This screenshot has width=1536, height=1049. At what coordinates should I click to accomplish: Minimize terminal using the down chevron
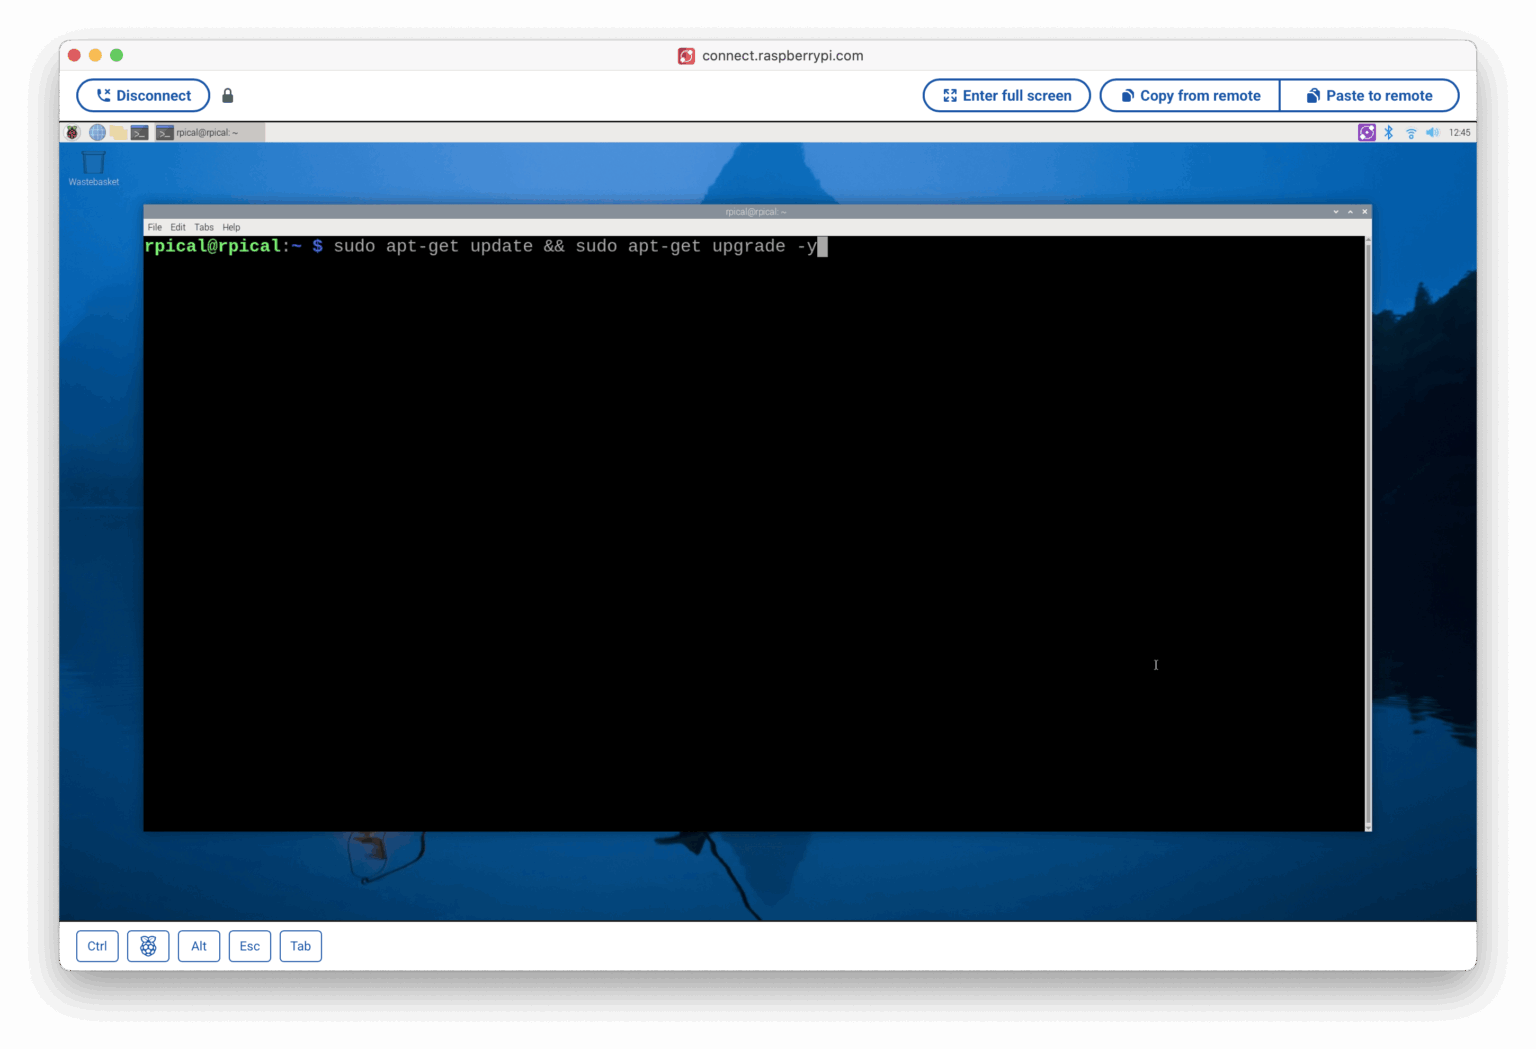tap(1336, 212)
